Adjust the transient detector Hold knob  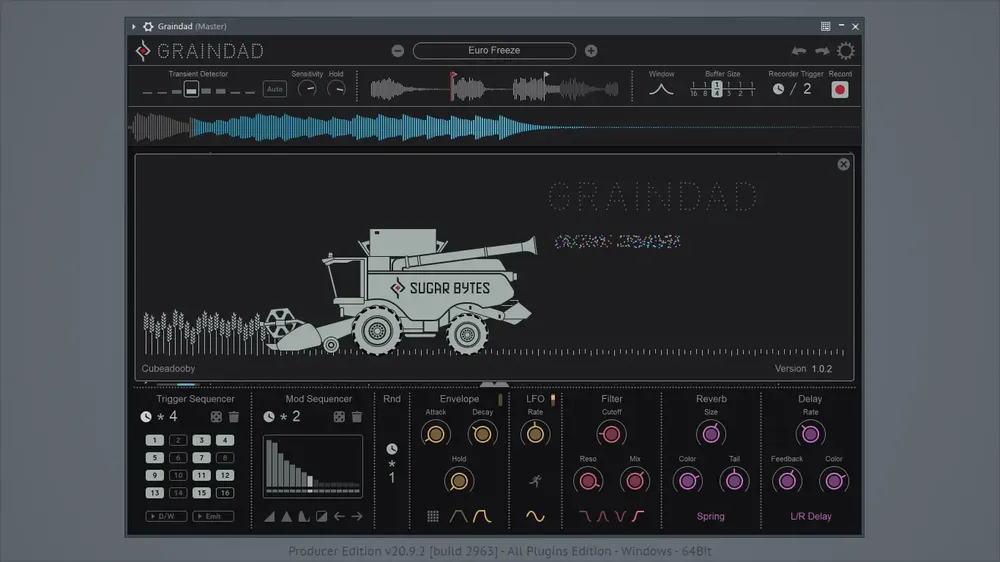tap(336, 89)
